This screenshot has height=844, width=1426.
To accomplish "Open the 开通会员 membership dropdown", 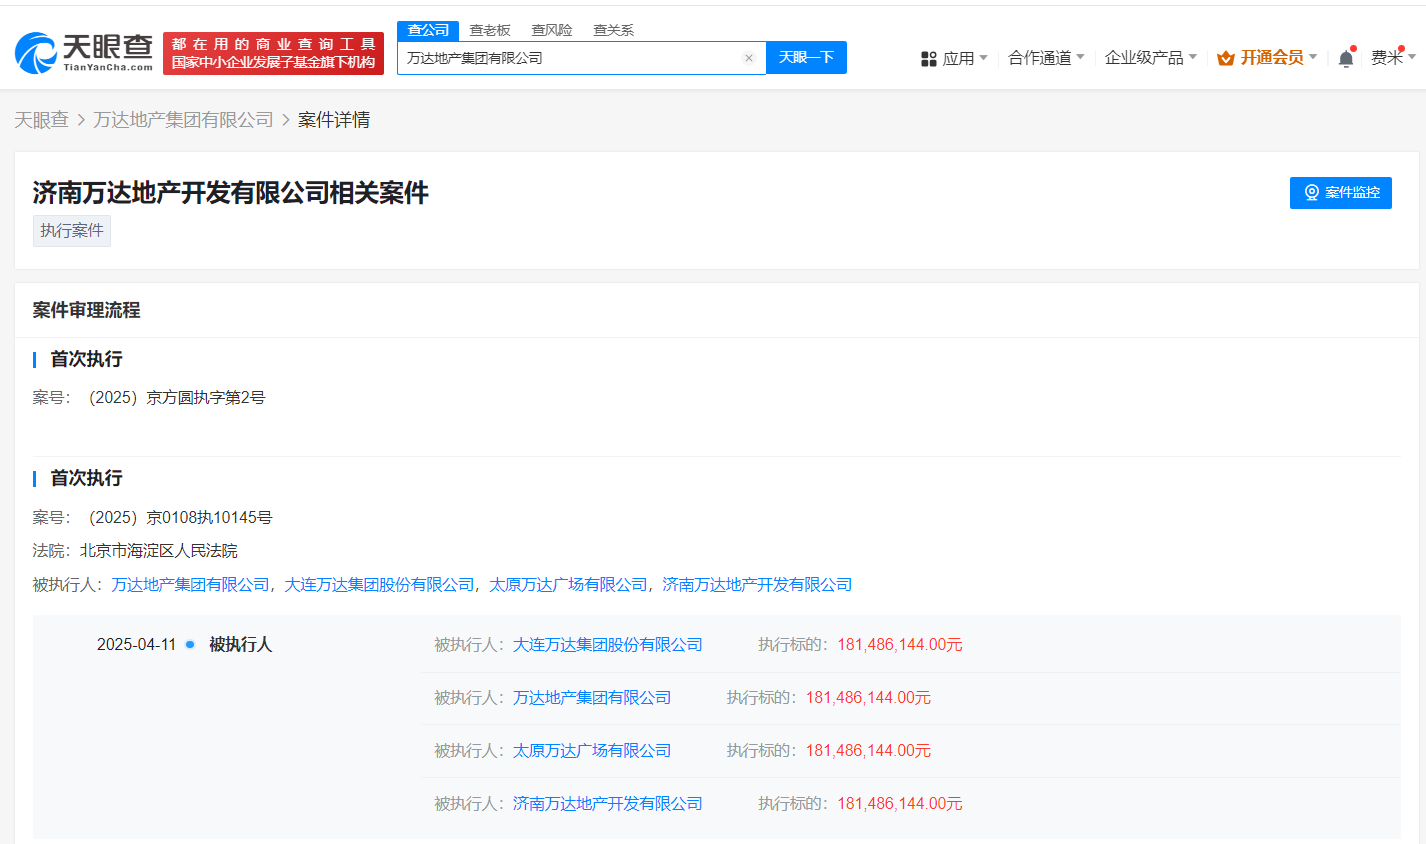I will click(1279, 58).
